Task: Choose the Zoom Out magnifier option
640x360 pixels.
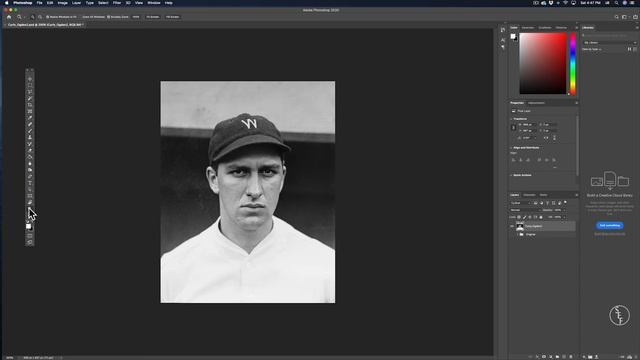Action: pyautogui.click(x=40, y=17)
